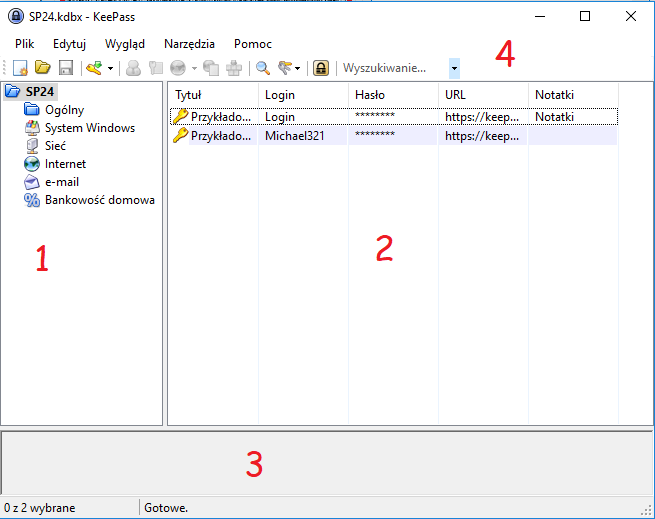Click the KeePass application icon in title bar
The height and width of the screenshot is (519, 655).
15,16
